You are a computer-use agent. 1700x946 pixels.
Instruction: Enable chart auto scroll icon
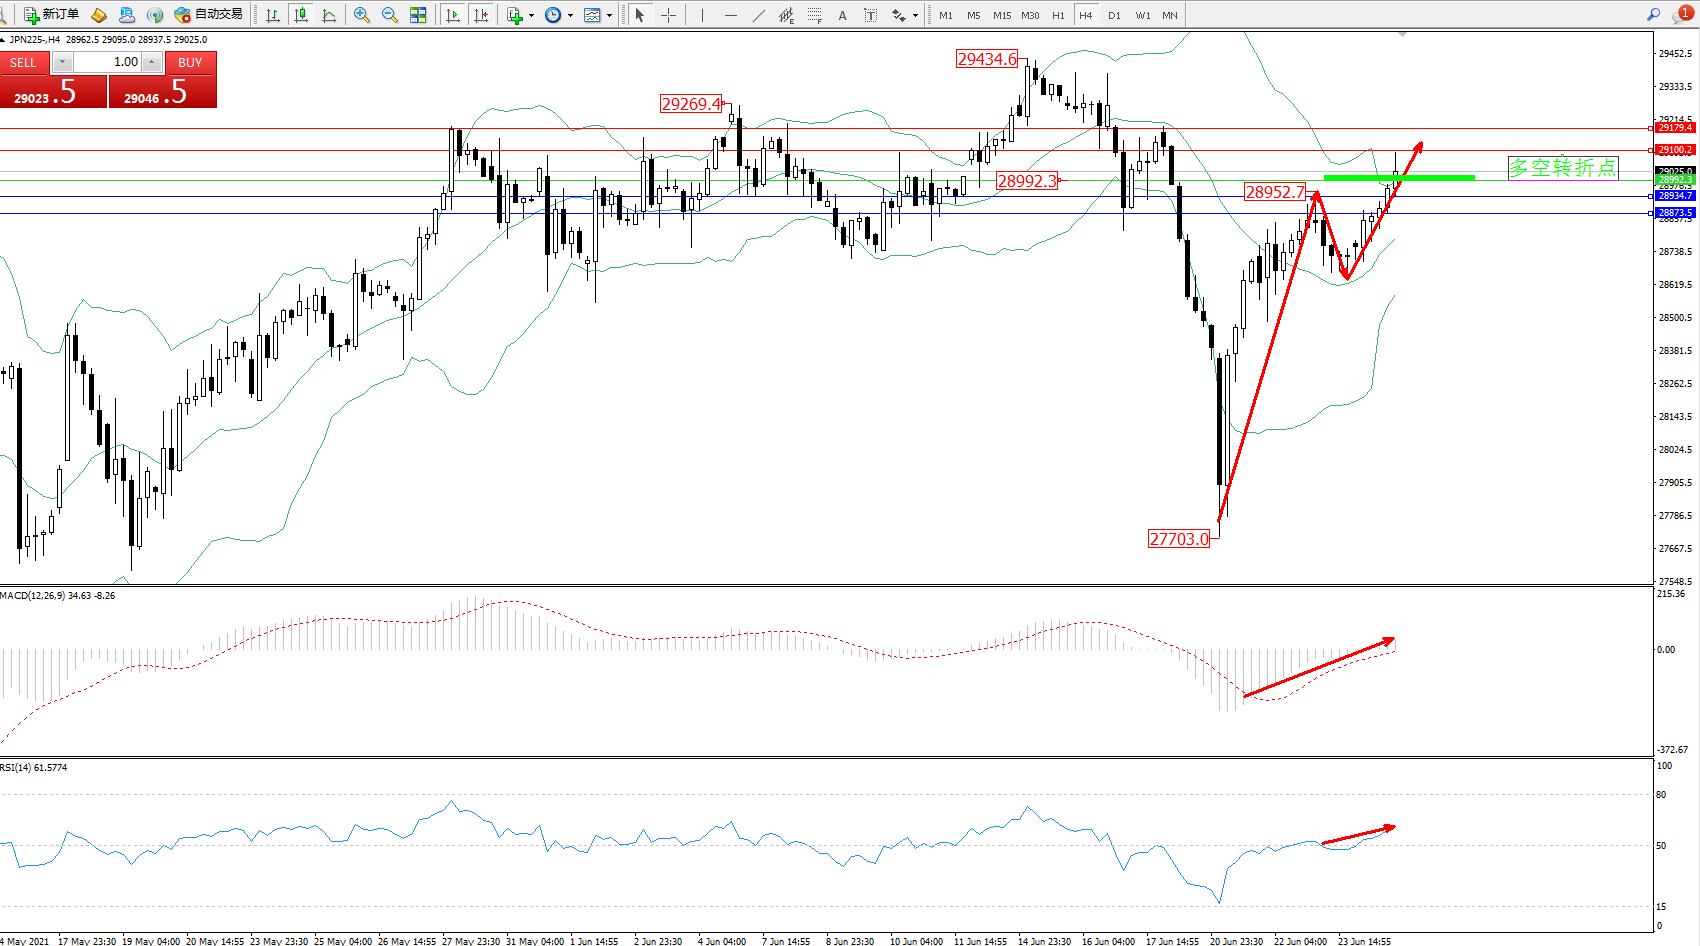[453, 15]
